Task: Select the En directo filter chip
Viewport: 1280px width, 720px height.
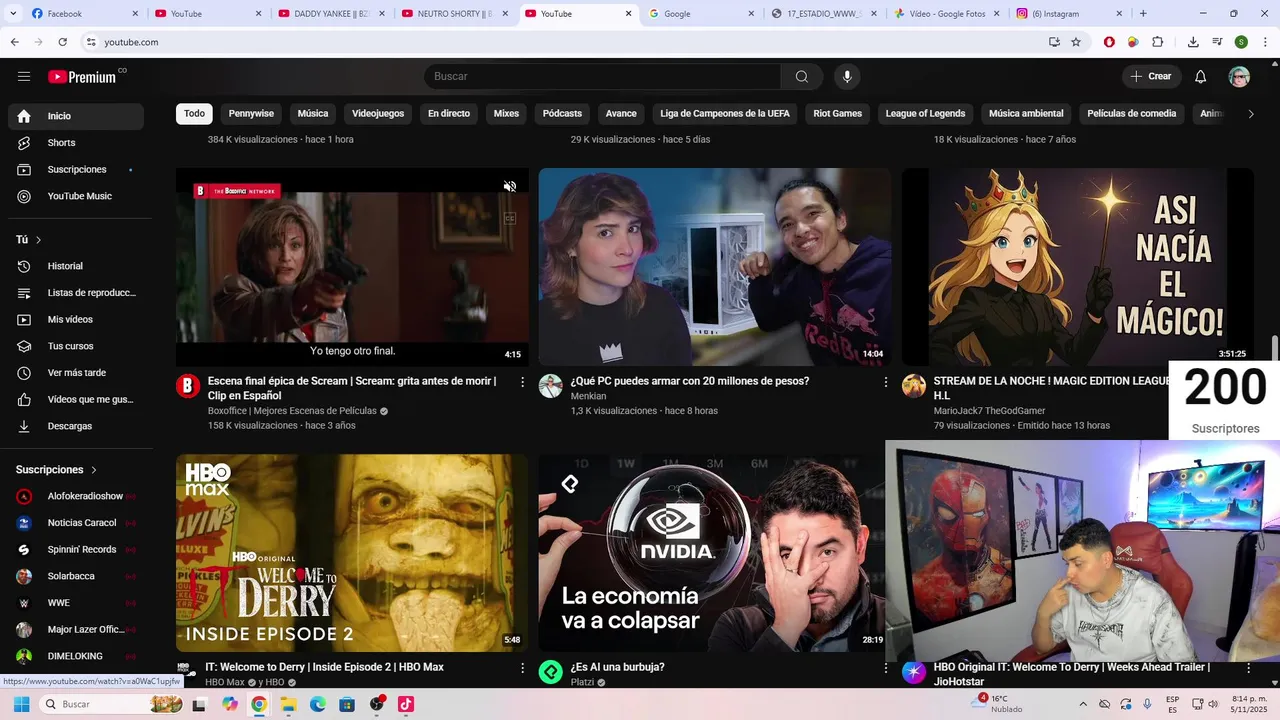Action: 449,114
